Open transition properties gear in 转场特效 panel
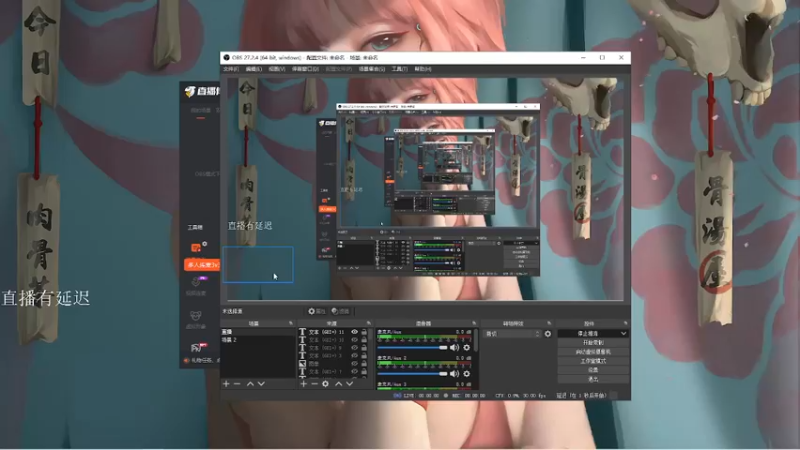The image size is (800, 450). pos(547,334)
